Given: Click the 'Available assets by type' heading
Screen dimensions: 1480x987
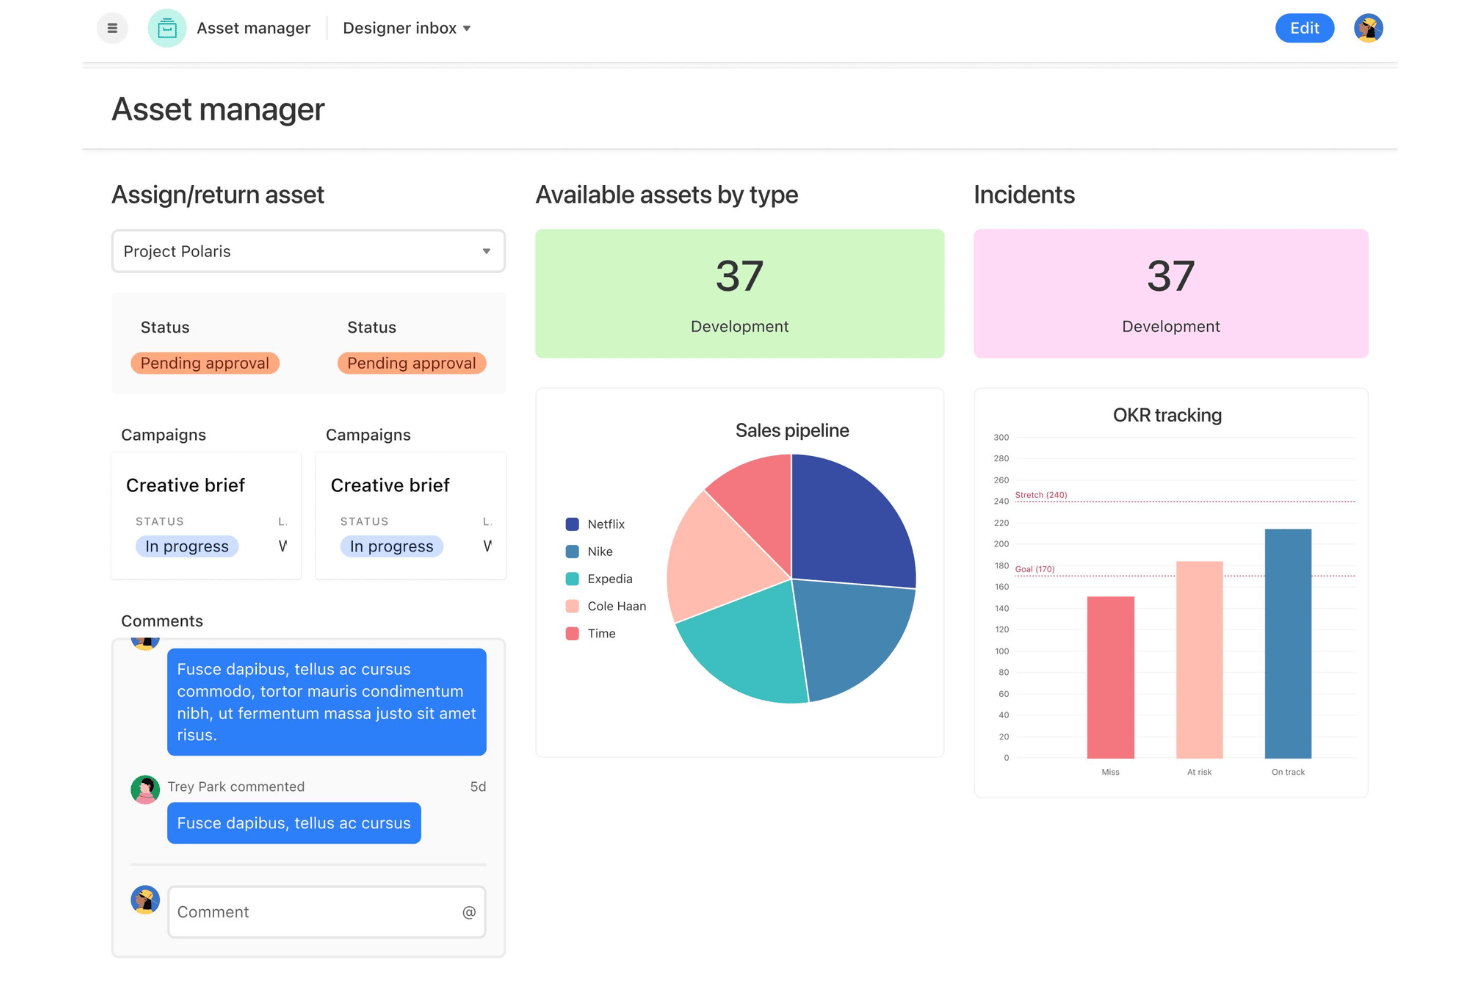Looking at the screenshot, I should coord(667,195).
